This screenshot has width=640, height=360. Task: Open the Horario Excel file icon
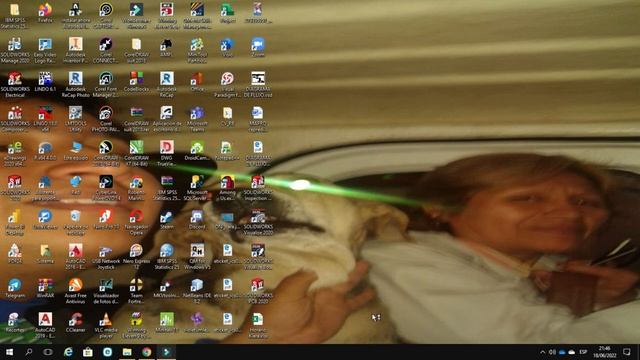point(258,325)
